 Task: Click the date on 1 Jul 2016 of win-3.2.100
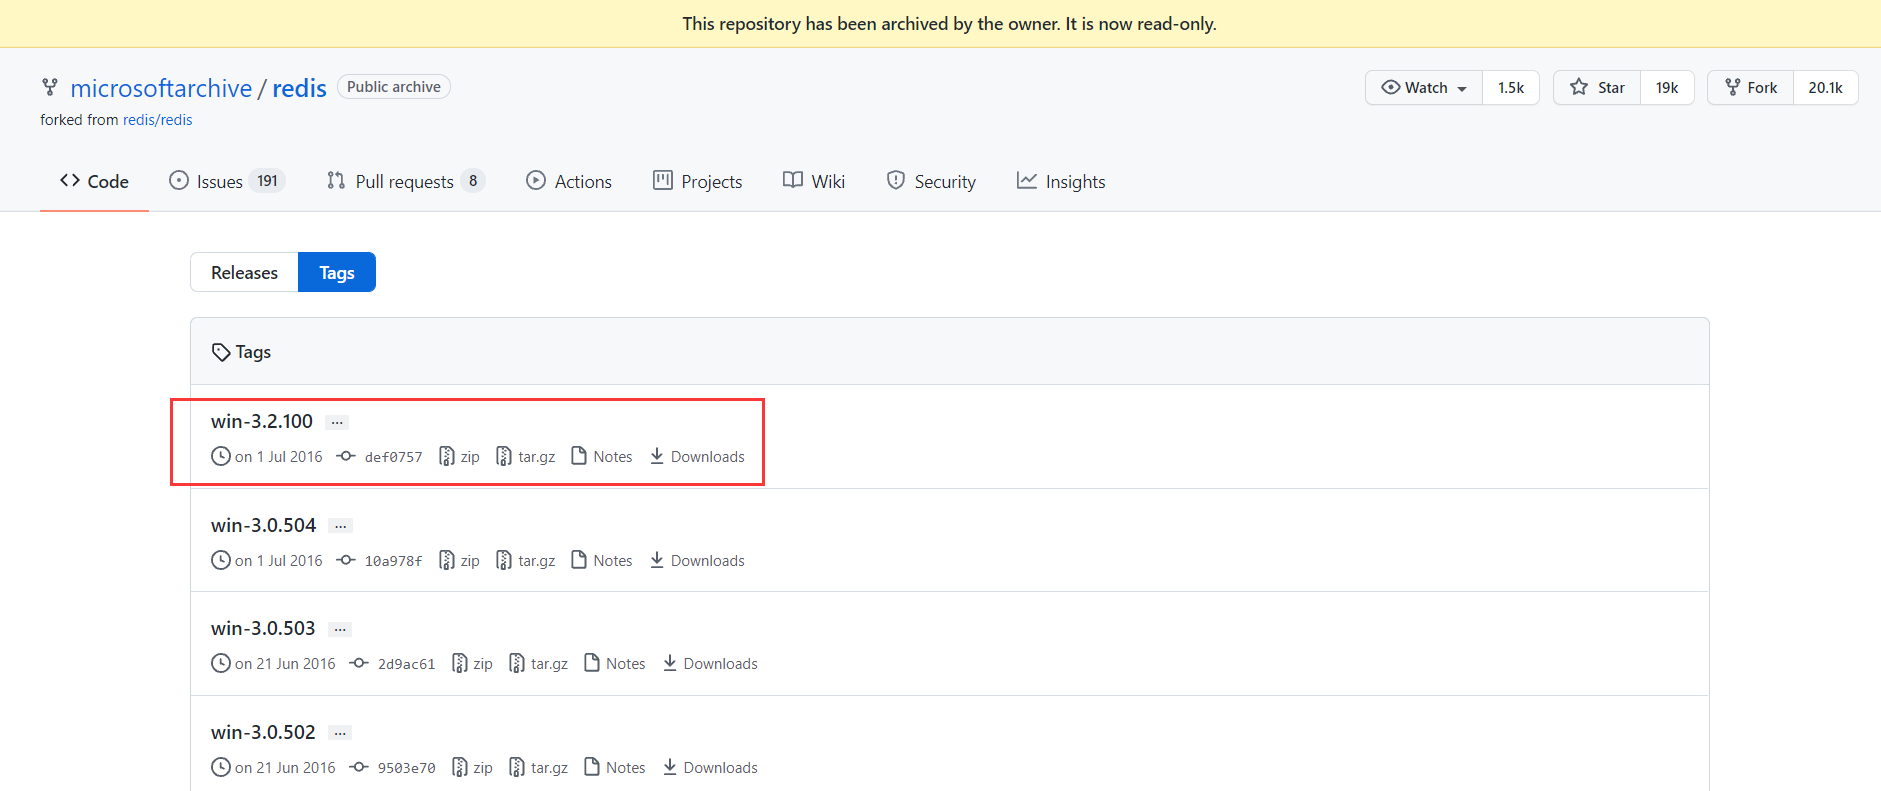tap(279, 457)
